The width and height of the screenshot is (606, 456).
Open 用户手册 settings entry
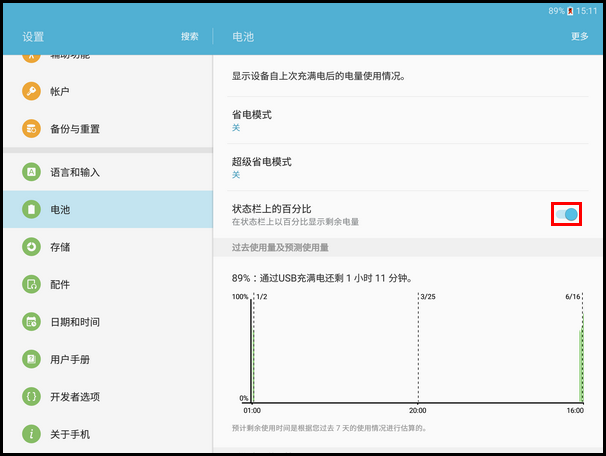(108, 359)
